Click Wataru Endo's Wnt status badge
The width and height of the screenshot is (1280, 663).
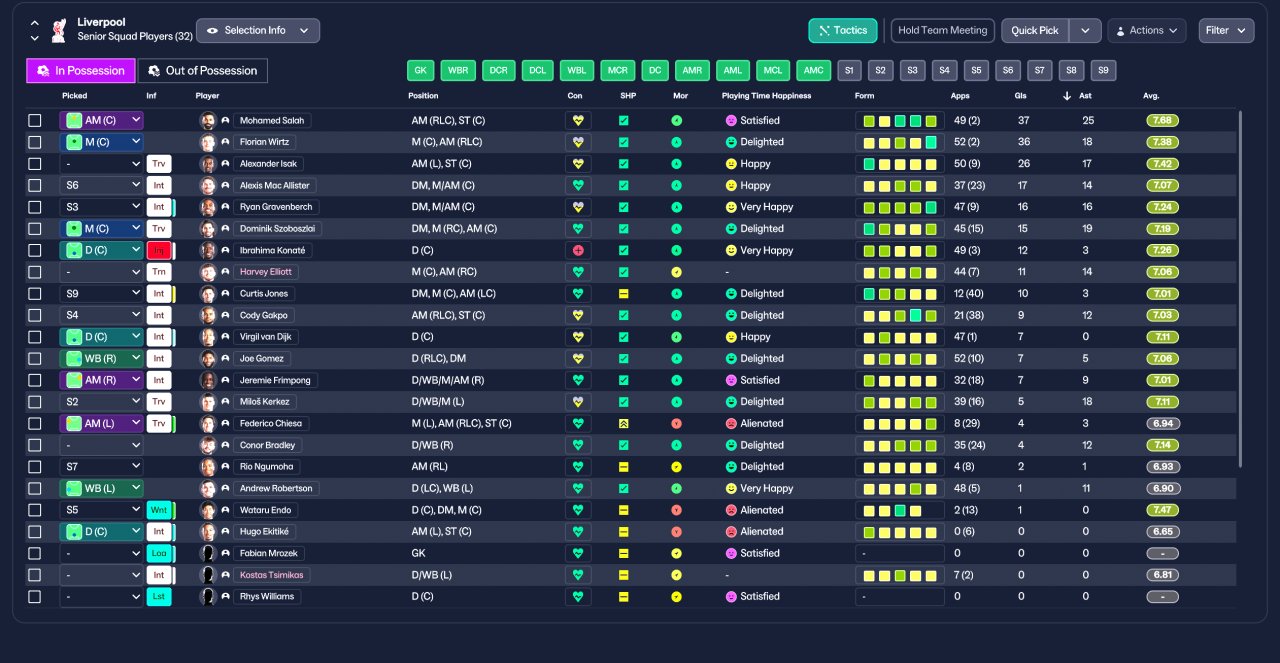point(158,510)
